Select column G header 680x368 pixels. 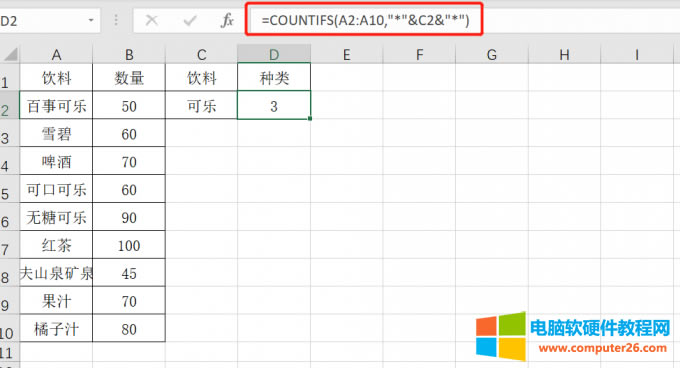(x=492, y=55)
